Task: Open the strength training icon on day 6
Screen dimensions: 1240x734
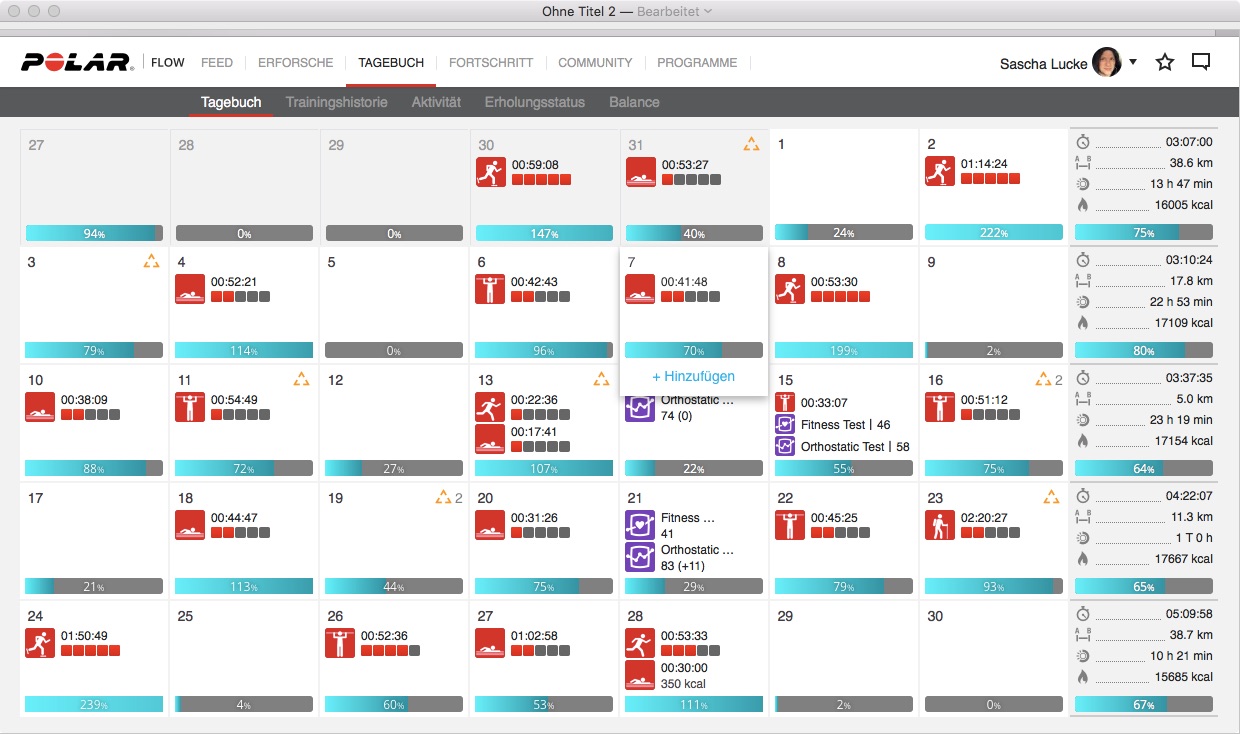Action: [x=490, y=288]
